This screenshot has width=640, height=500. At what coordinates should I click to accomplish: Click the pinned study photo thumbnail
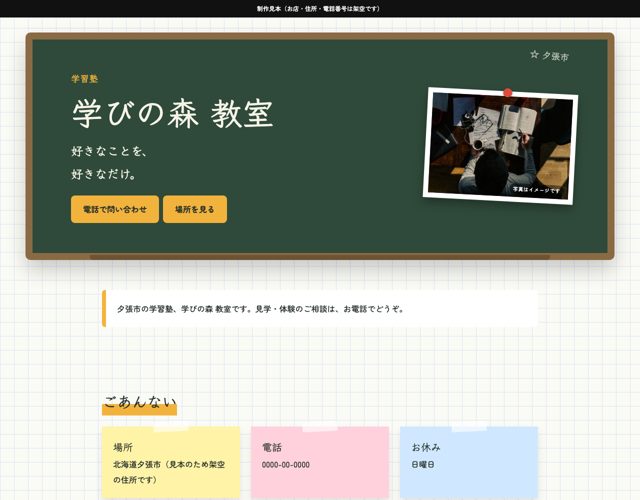click(x=500, y=146)
